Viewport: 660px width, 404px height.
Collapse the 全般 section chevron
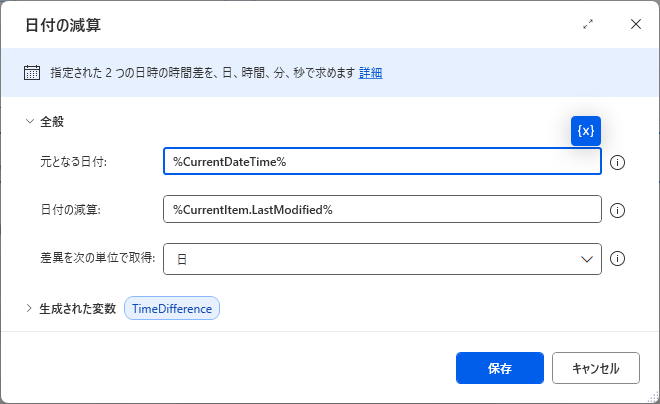pyautogui.click(x=29, y=122)
